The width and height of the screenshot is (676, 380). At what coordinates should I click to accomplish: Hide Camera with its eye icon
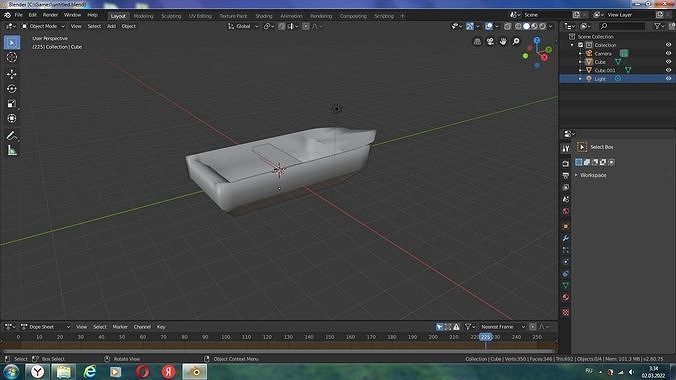point(668,53)
